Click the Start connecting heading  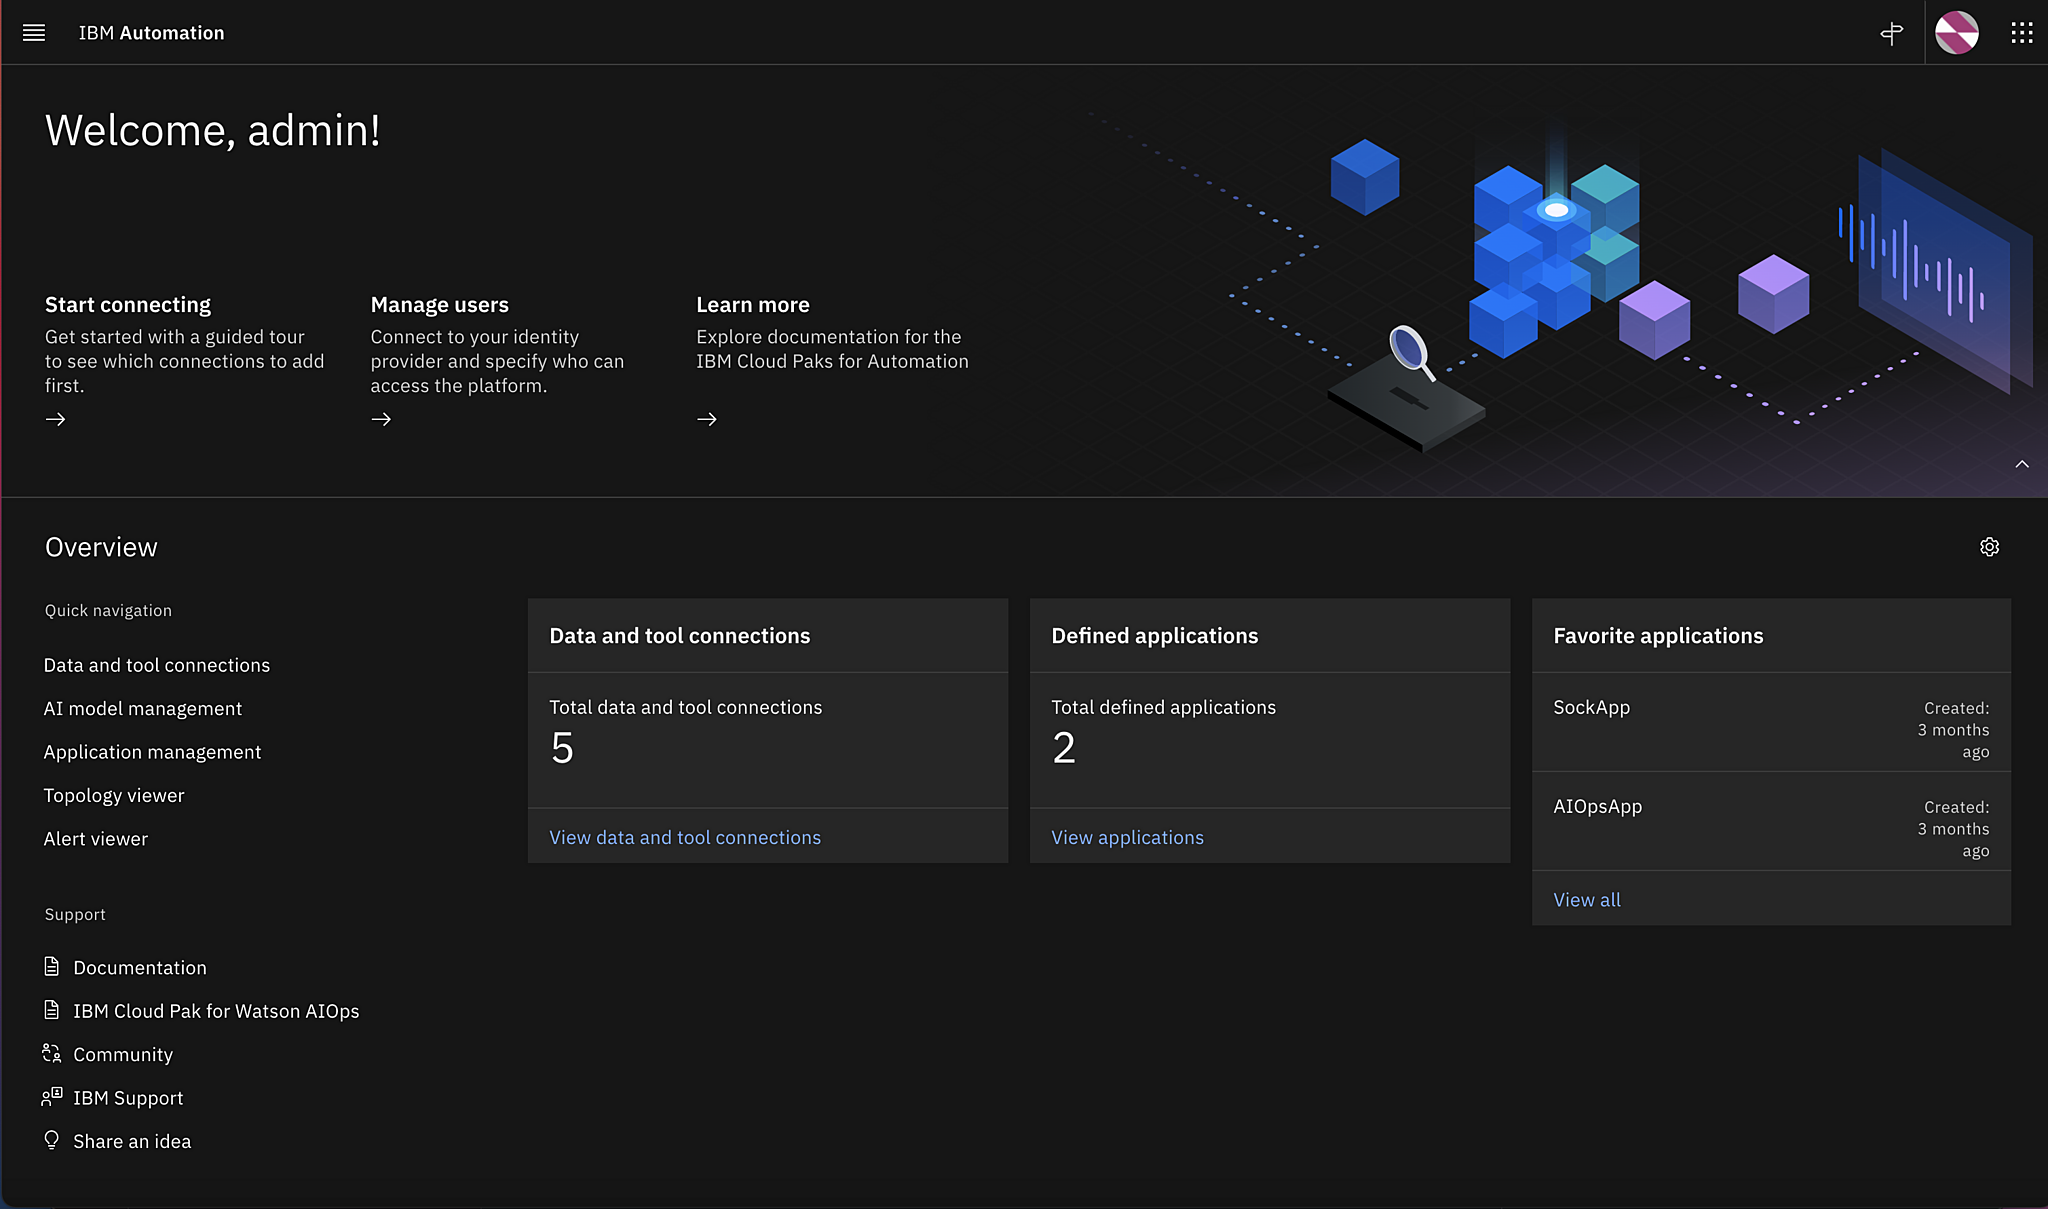[128, 304]
